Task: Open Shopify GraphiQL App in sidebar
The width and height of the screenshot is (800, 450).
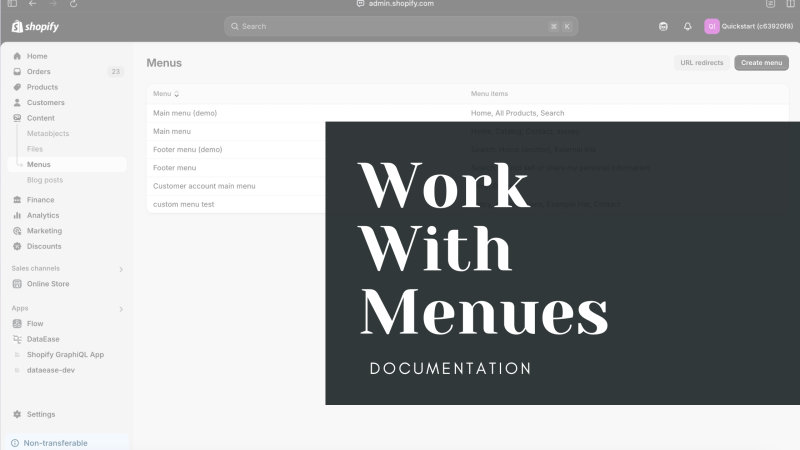Action: 65,355
